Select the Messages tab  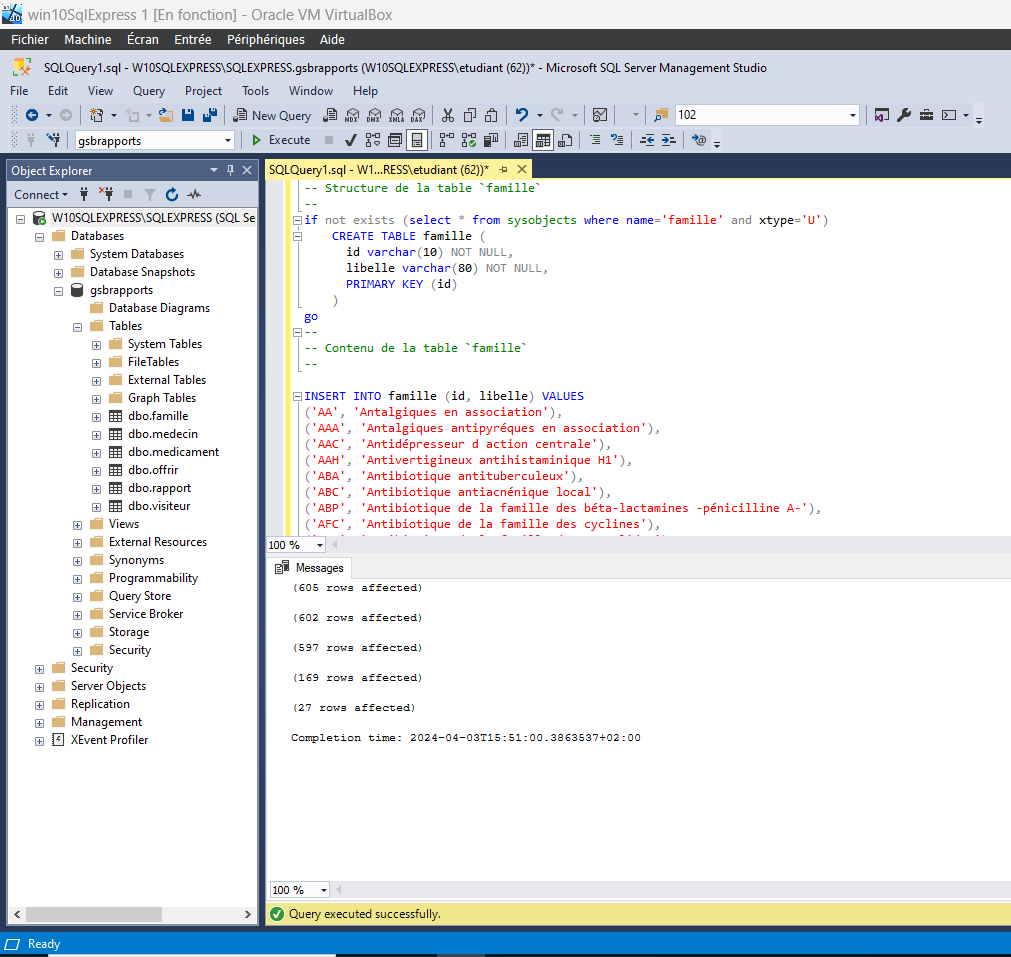tap(318, 568)
